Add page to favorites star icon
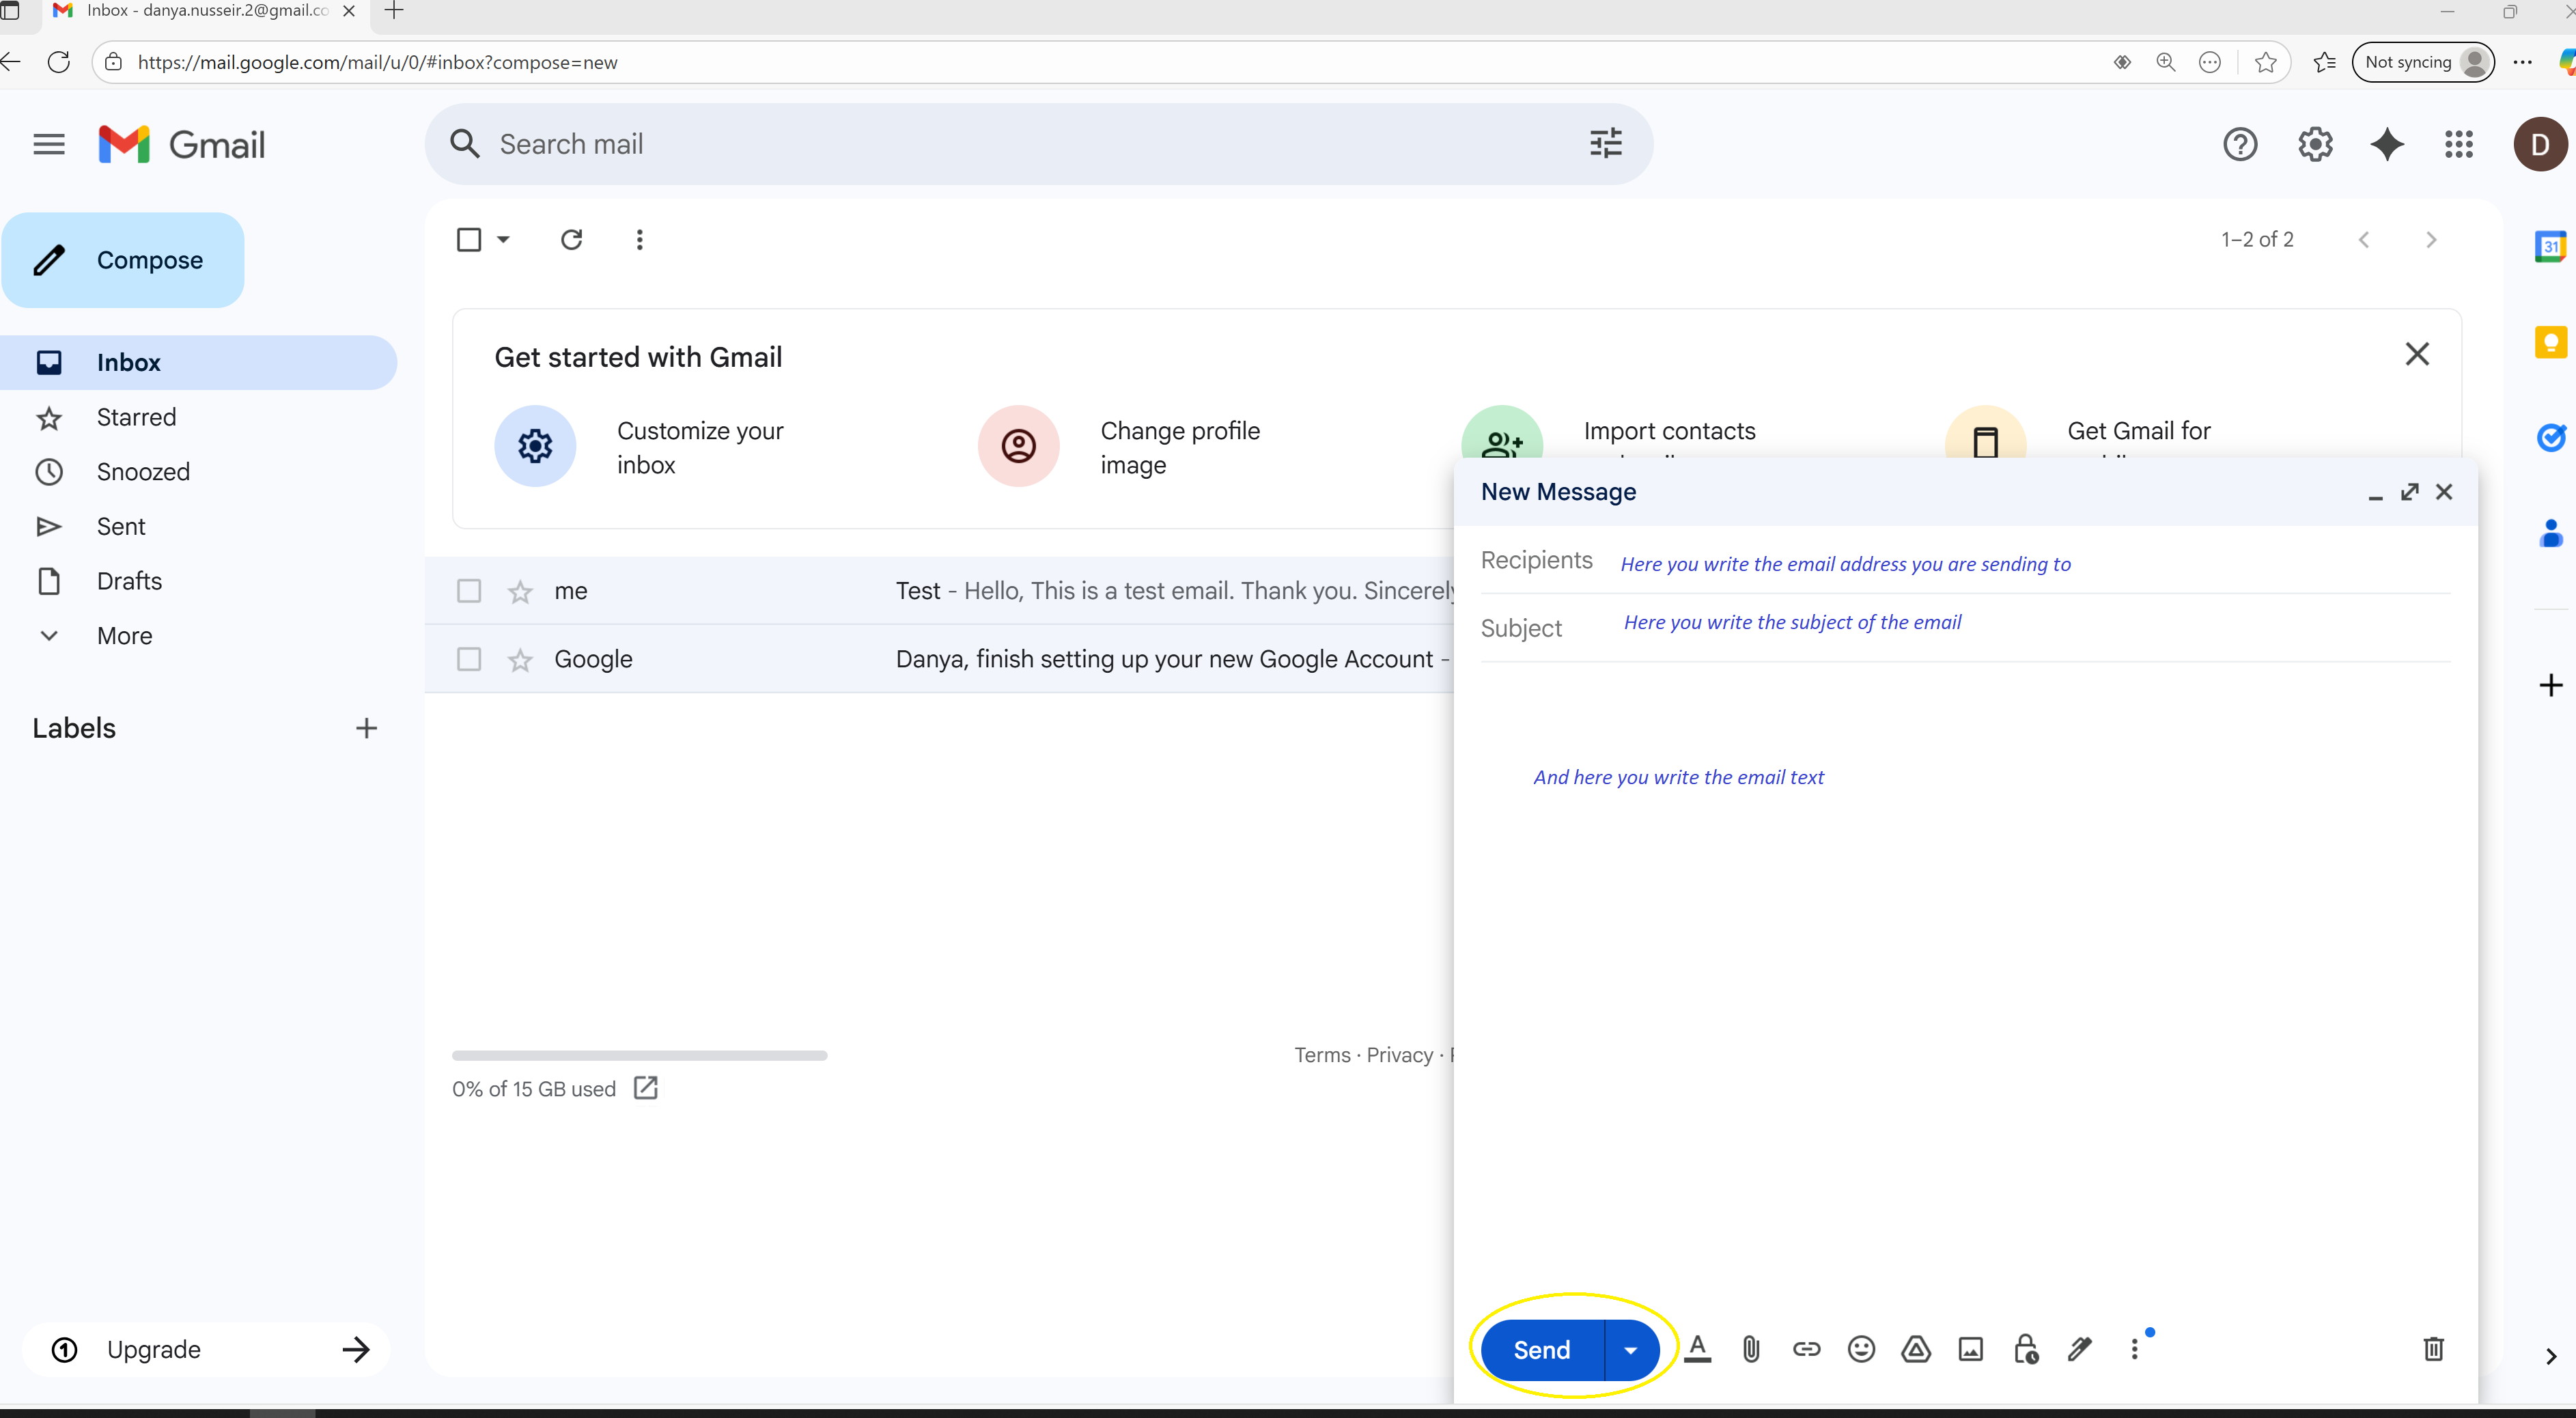Screen dimensions: 2576x1418 (2265, 62)
